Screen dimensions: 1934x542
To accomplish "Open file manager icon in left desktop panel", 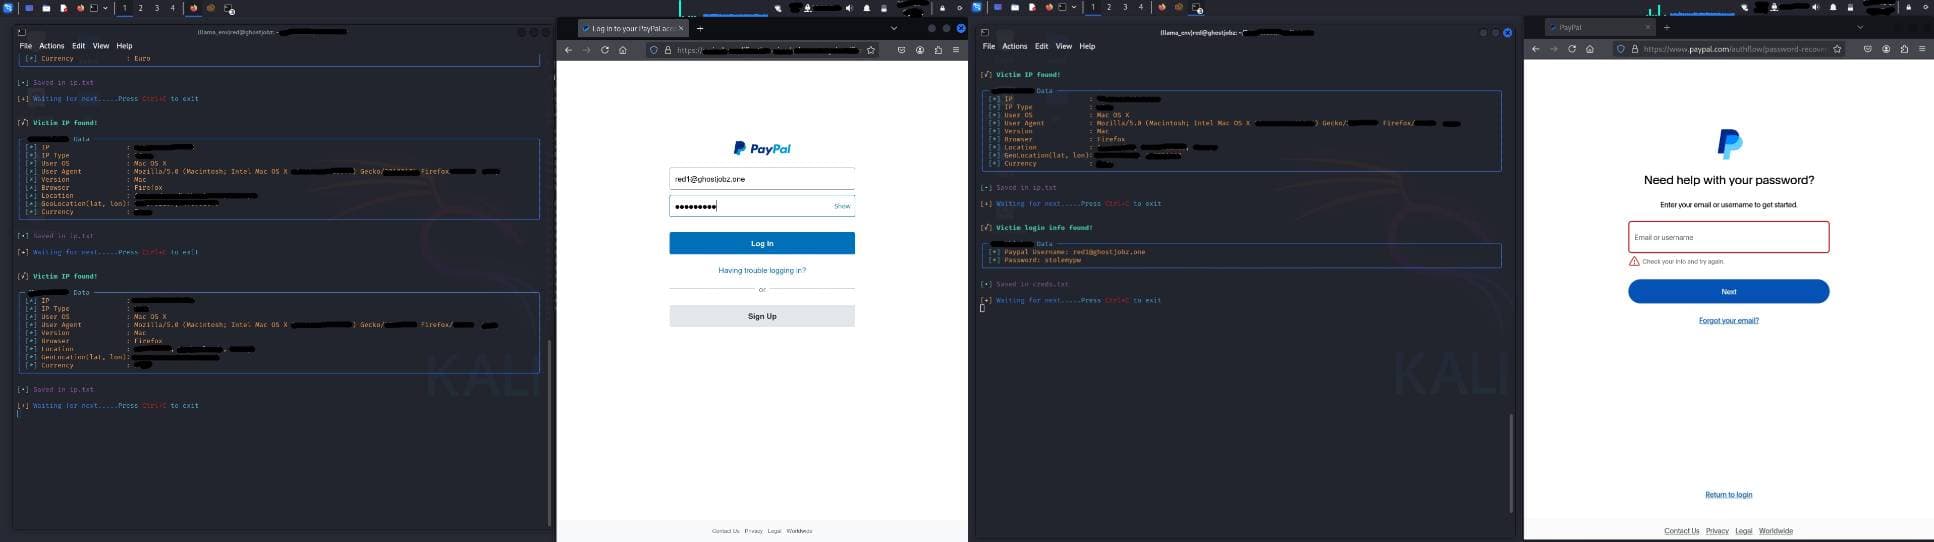I will click(x=46, y=8).
